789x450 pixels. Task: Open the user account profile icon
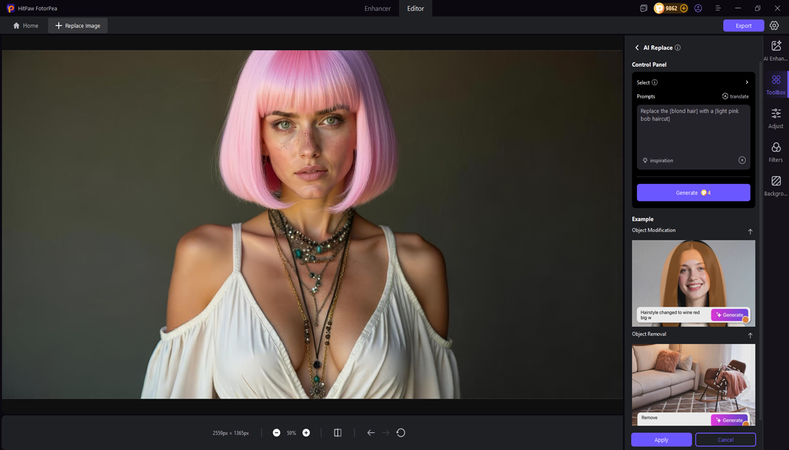point(698,9)
